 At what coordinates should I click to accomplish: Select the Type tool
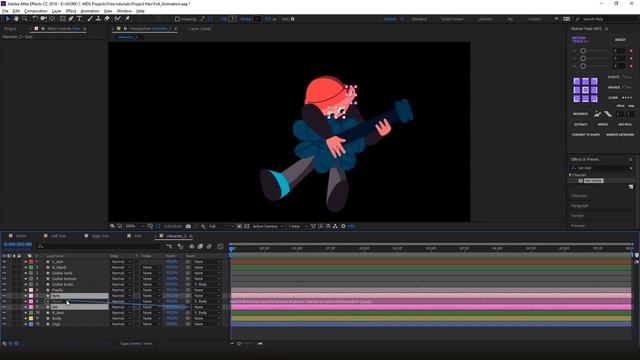80,19
